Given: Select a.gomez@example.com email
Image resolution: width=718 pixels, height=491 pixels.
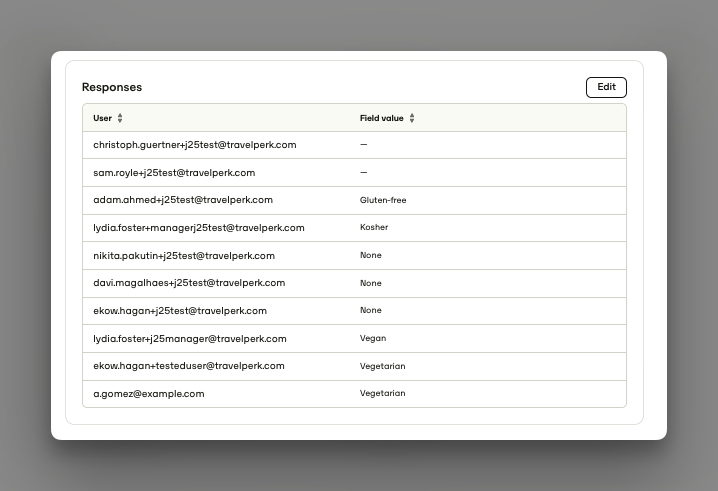Looking at the screenshot, I should click(x=149, y=393).
